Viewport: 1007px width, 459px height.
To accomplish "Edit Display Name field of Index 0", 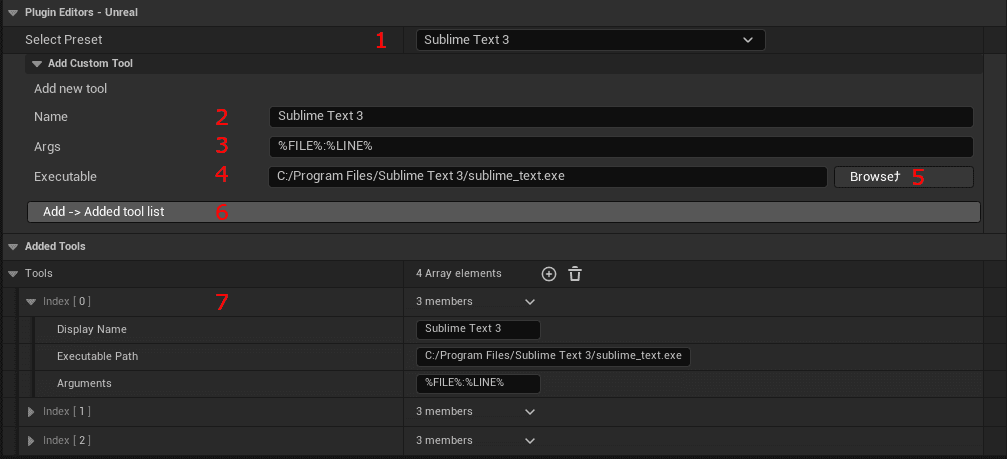I will [478, 329].
